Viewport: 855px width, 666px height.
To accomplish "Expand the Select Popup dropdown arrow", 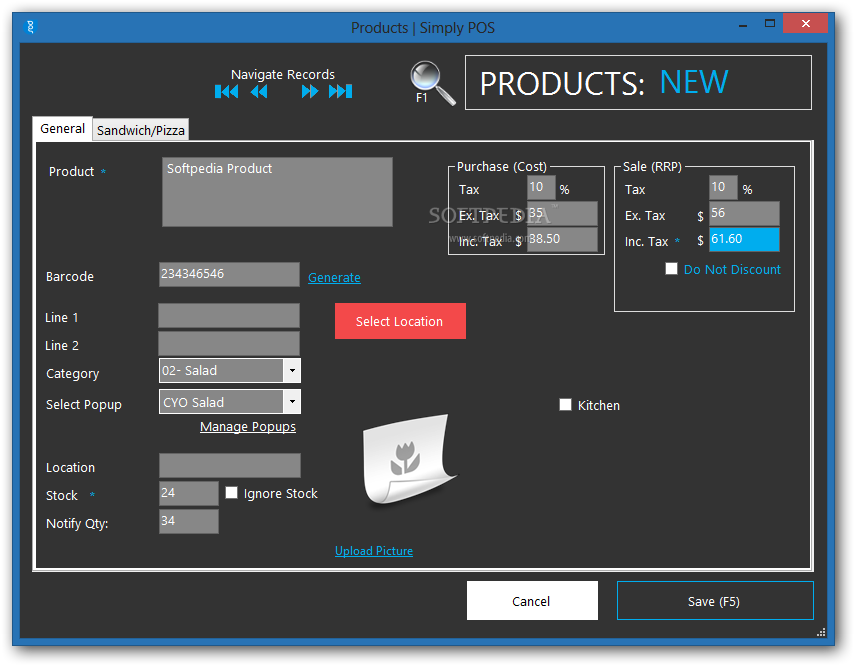I will 292,402.
